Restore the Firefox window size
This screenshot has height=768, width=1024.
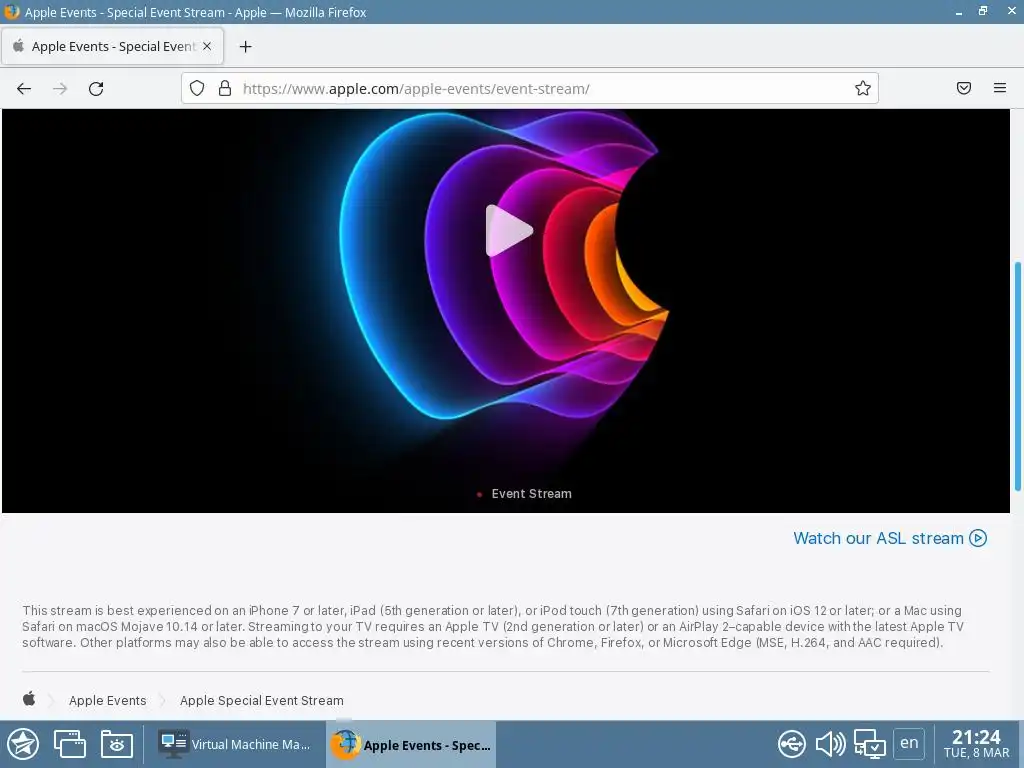pyautogui.click(x=983, y=11)
